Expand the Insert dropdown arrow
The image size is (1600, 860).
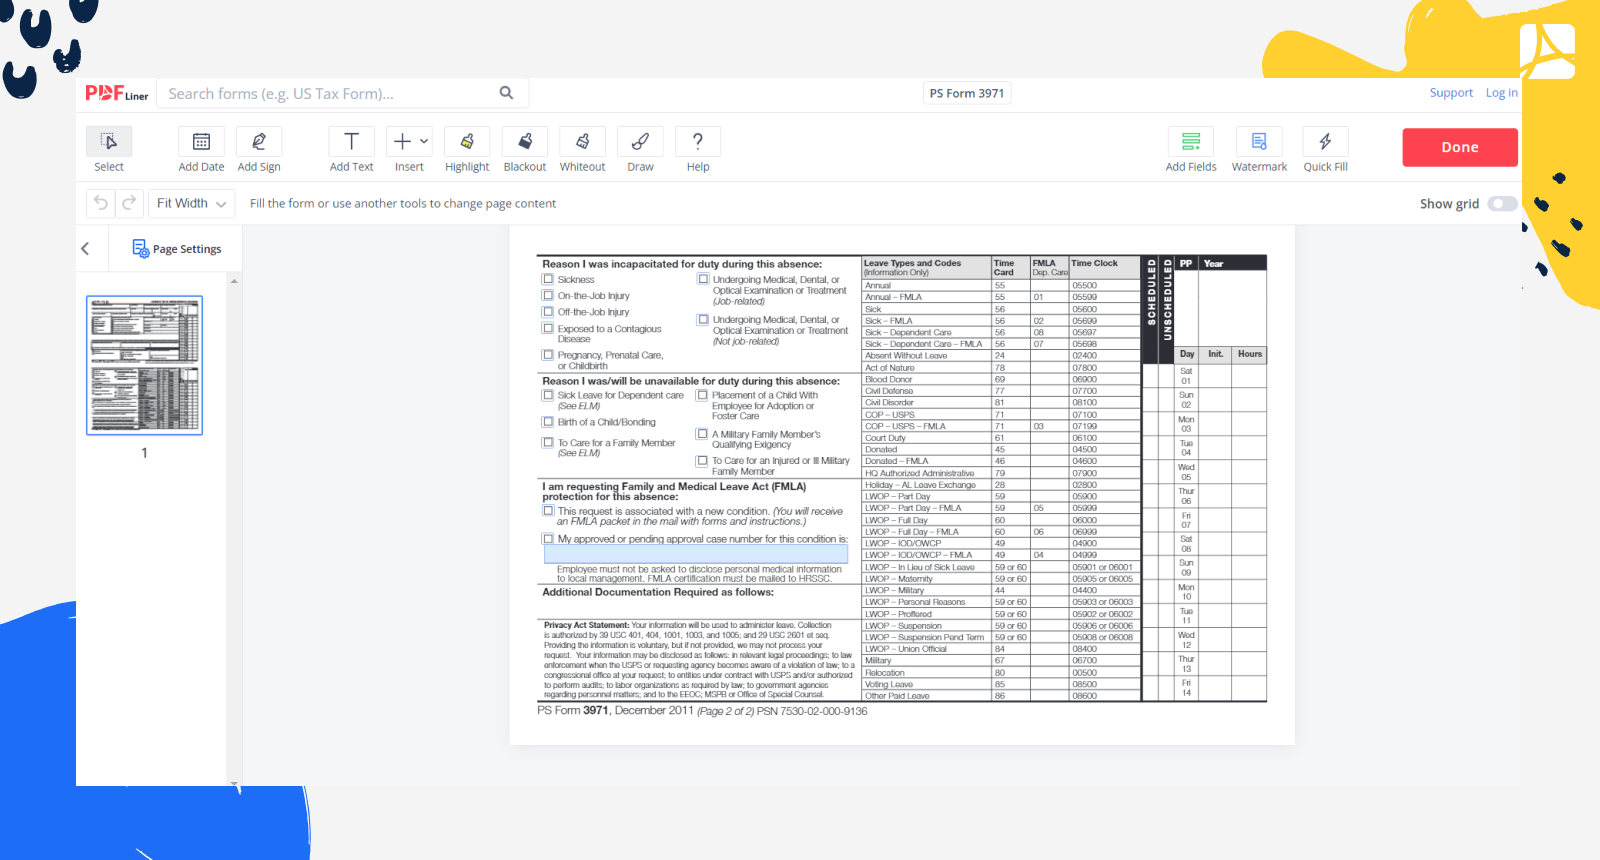click(x=424, y=142)
